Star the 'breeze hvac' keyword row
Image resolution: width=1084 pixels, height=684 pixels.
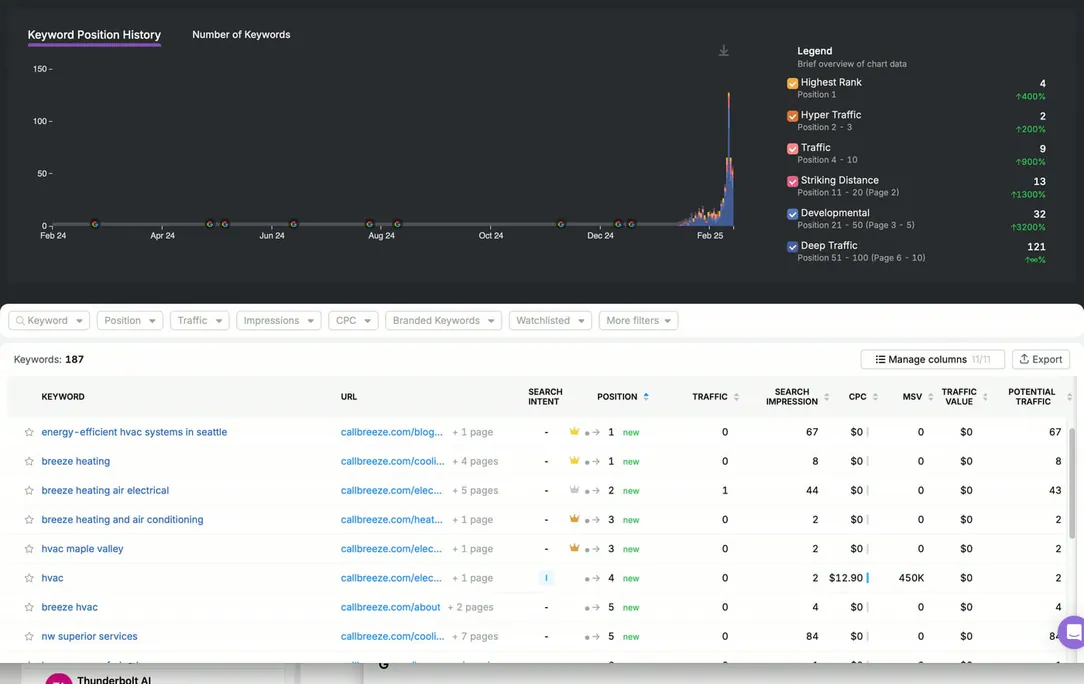(x=29, y=607)
